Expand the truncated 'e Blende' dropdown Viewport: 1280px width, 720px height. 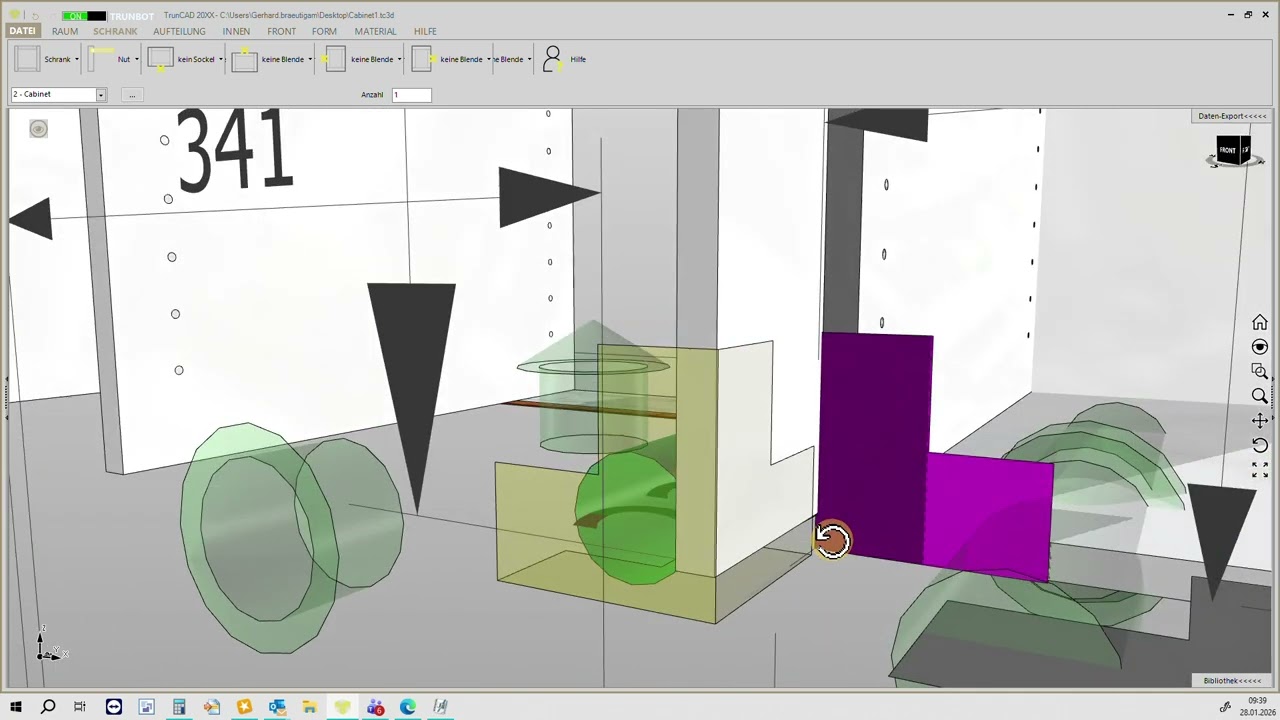pyautogui.click(x=529, y=59)
